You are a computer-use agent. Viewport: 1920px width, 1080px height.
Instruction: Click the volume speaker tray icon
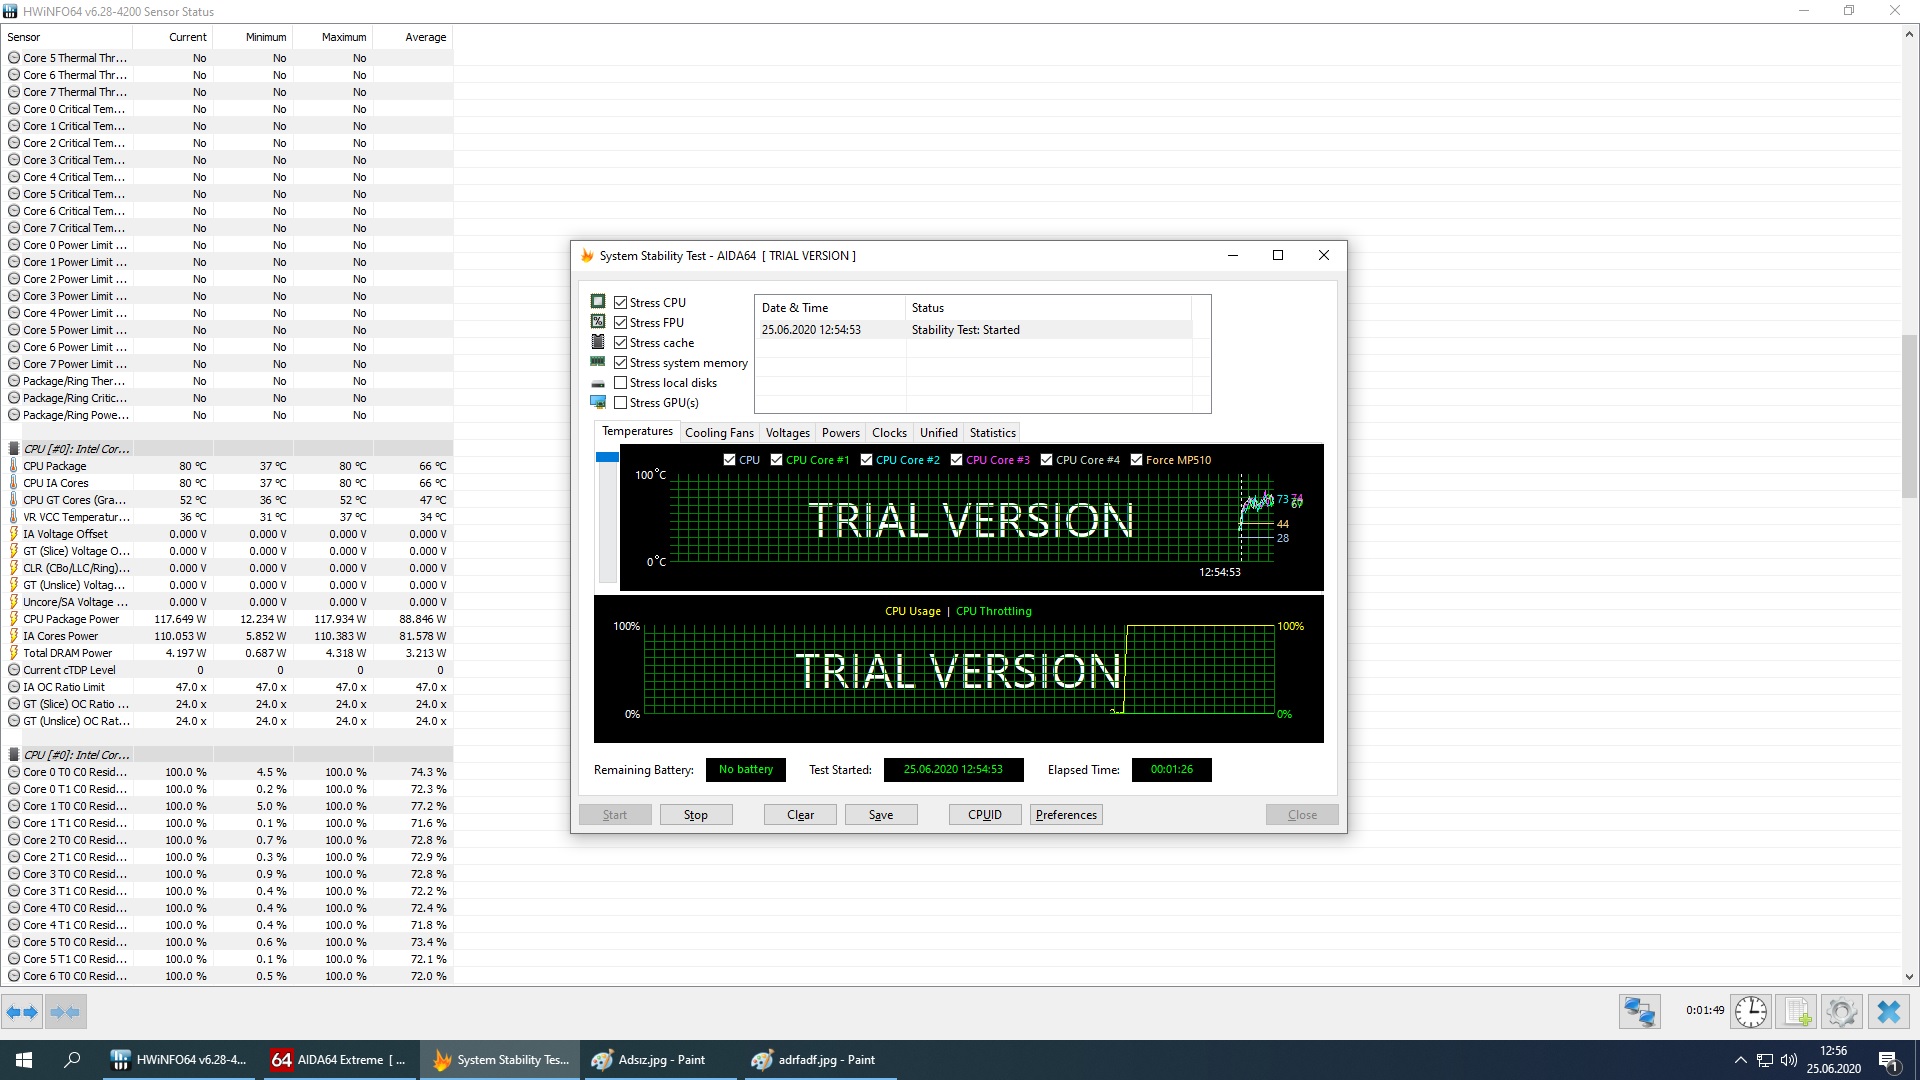pos(1789,1060)
